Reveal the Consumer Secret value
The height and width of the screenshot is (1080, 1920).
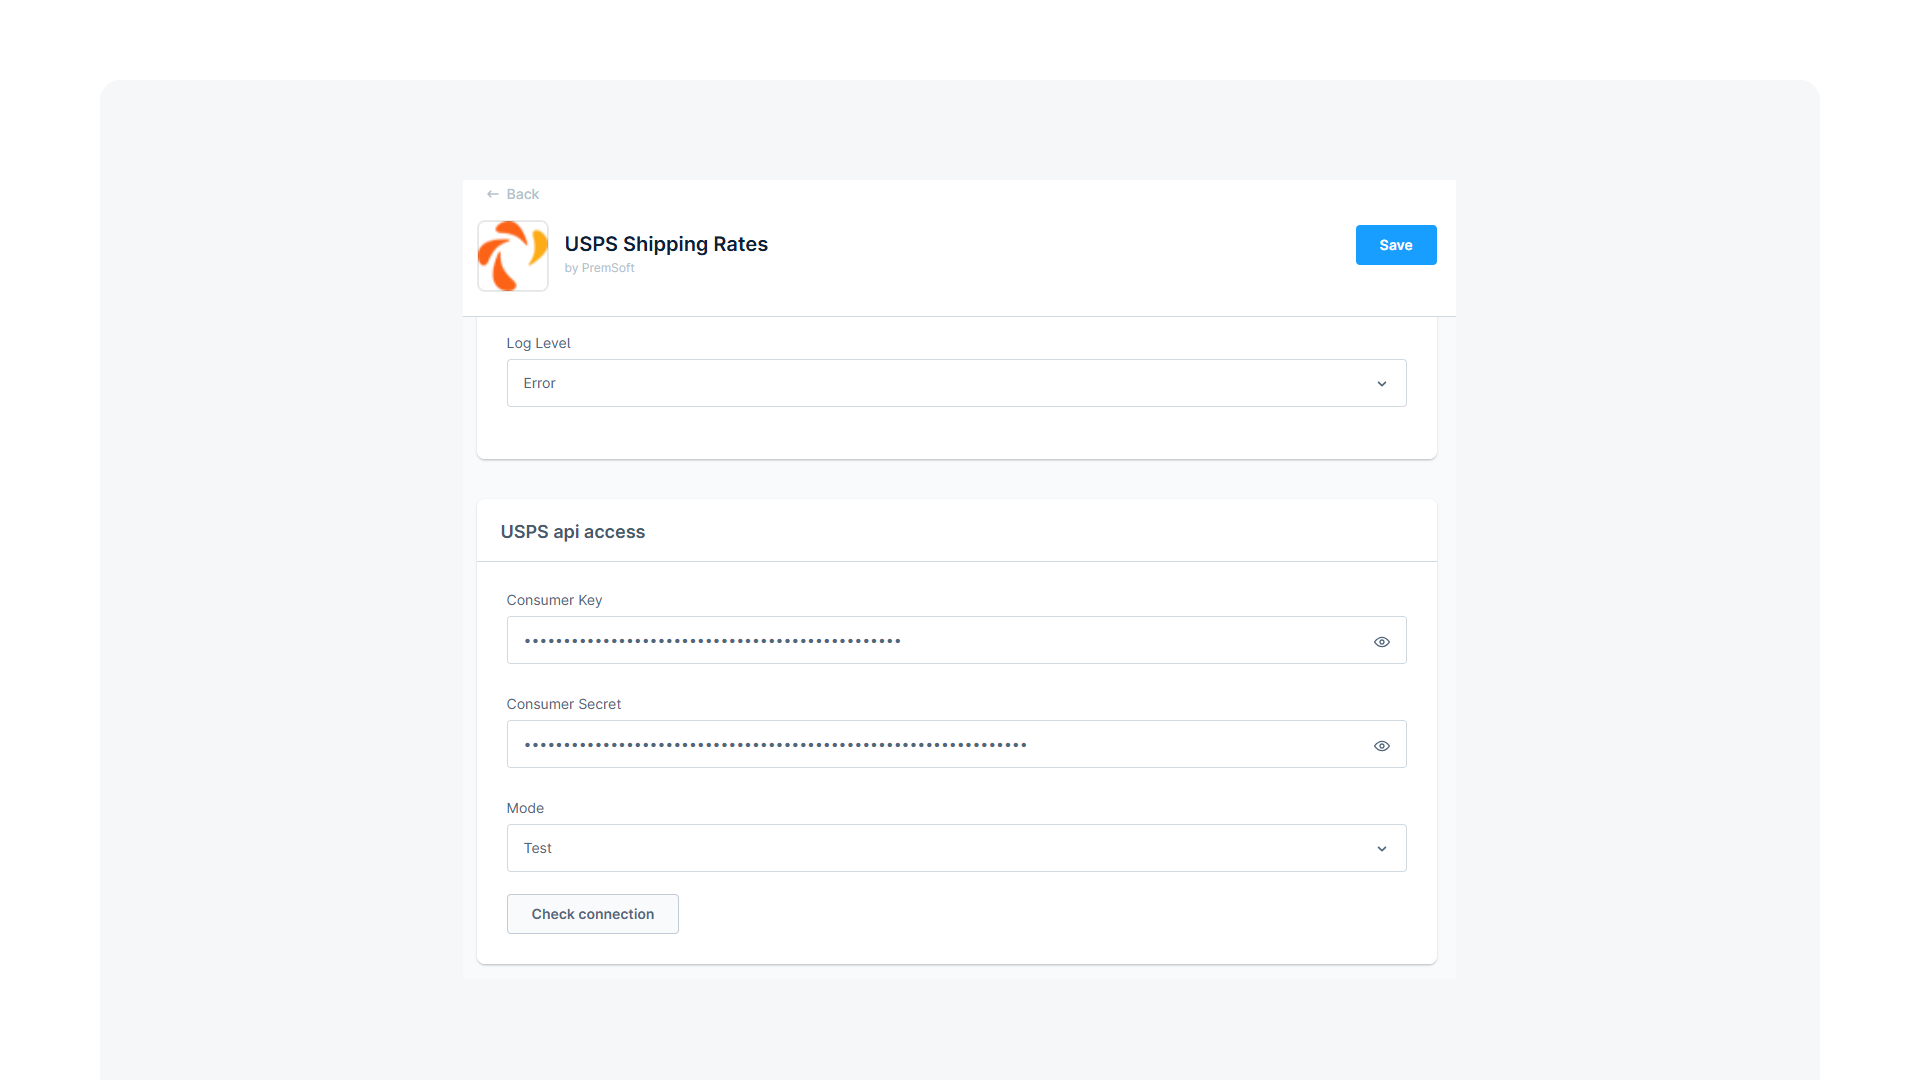pos(1381,746)
